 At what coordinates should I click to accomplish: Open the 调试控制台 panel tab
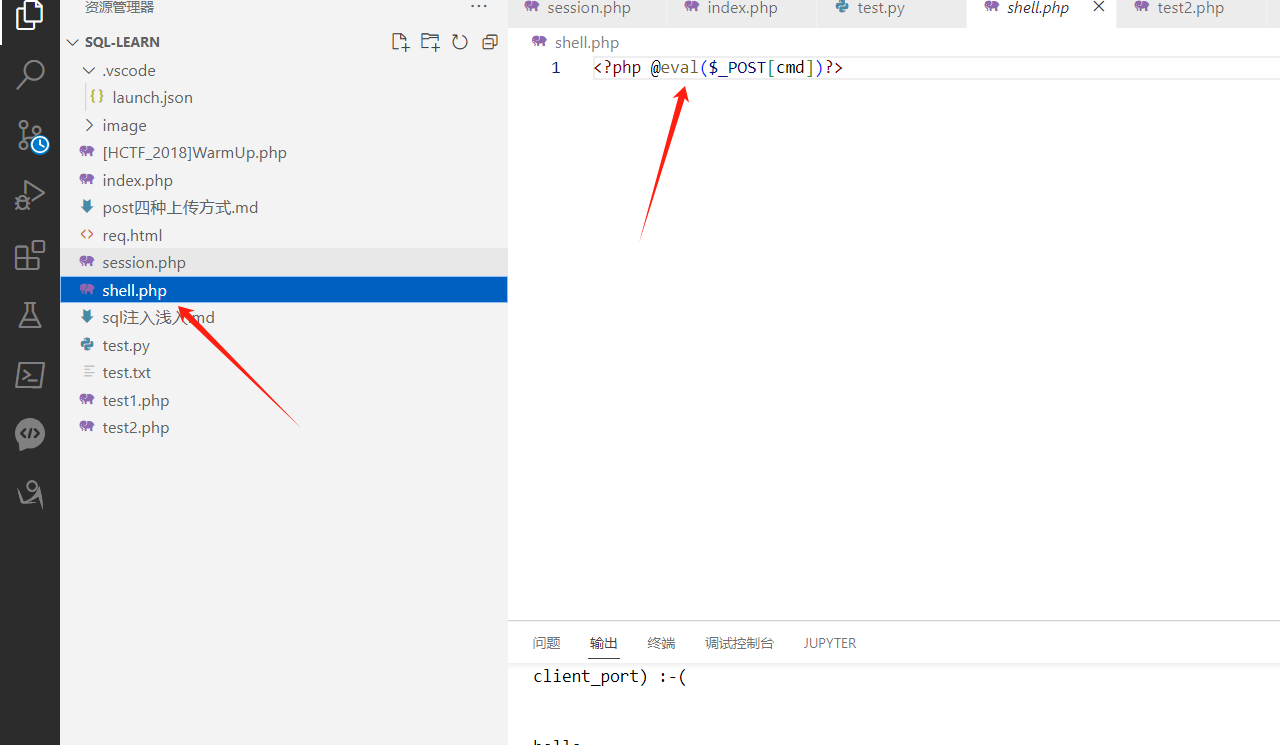tap(739, 643)
